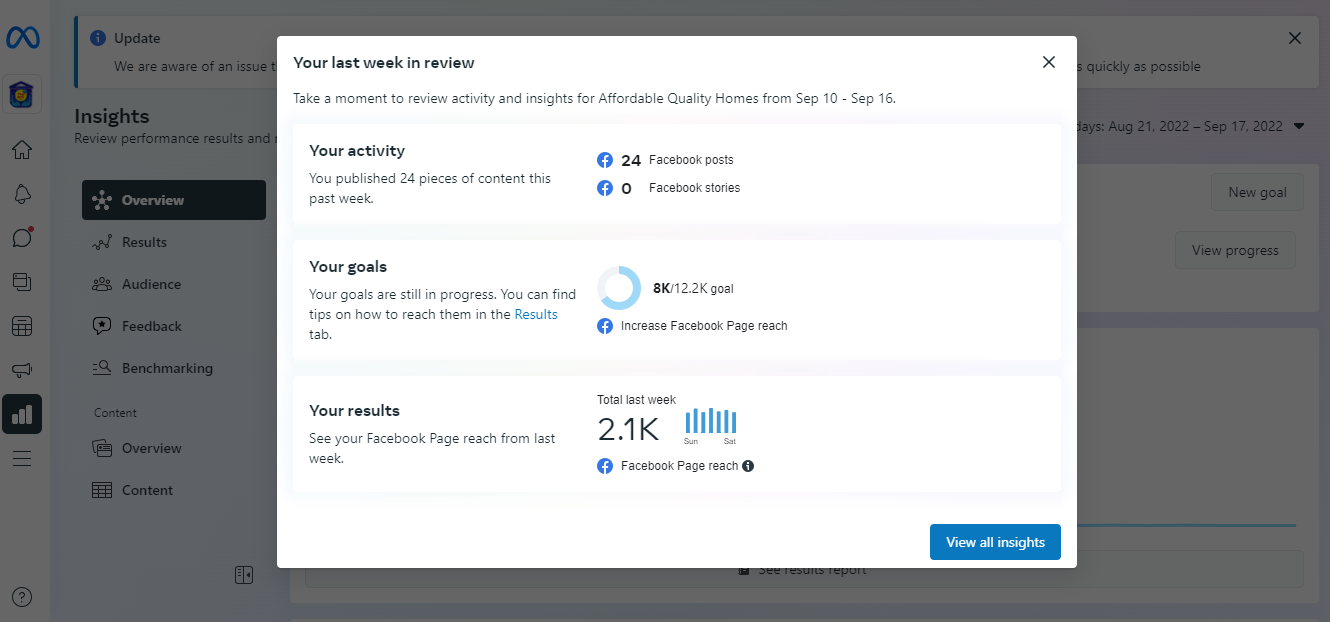Open the date range dropdown arrow

1299,127
